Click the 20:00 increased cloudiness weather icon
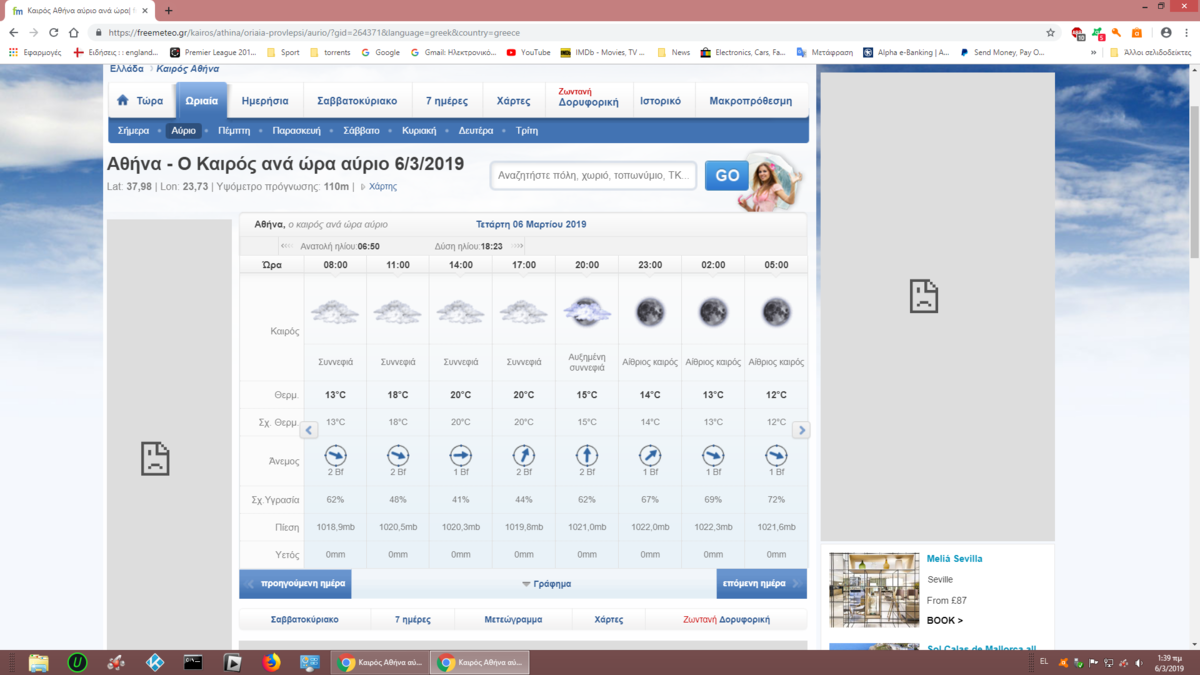 [x=587, y=312]
